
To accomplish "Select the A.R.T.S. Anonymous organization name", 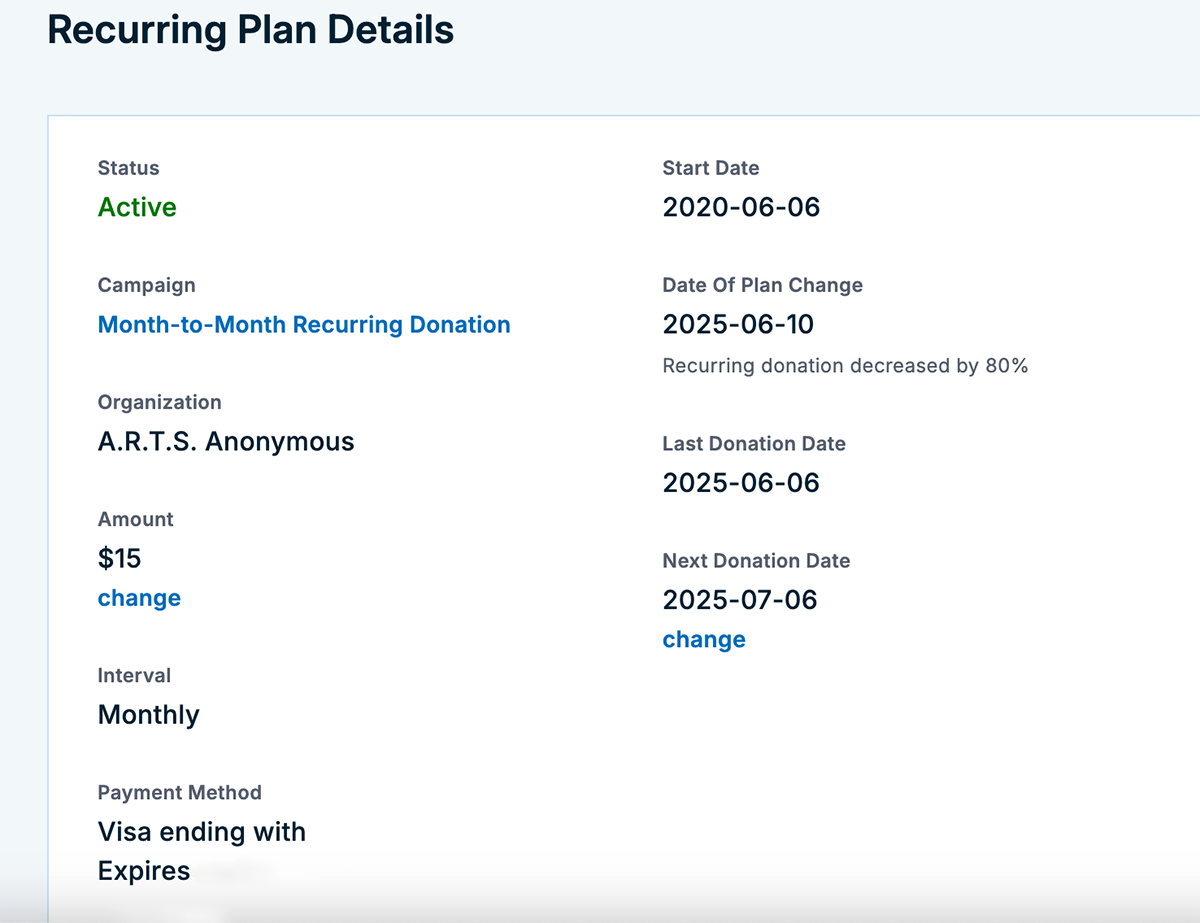I will point(226,442).
